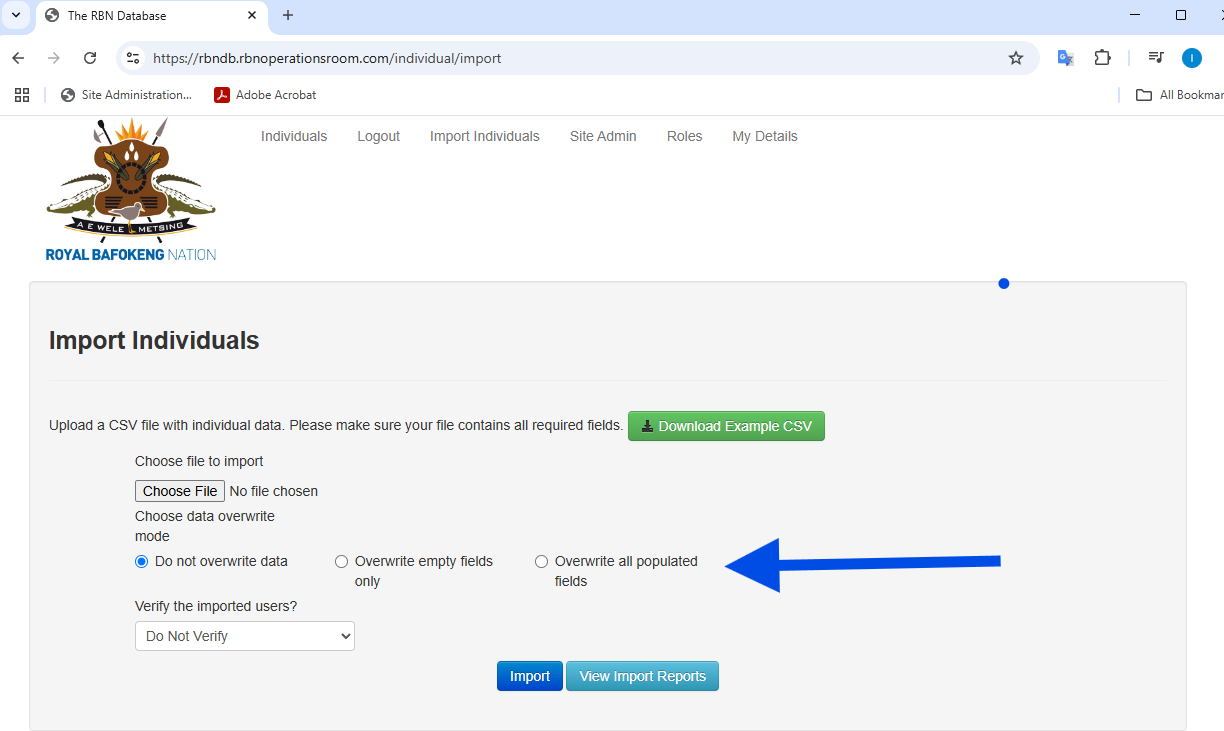Choose "Overwrite all populated fields" option
The height and width of the screenshot is (731, 1224).
point(542,562)
